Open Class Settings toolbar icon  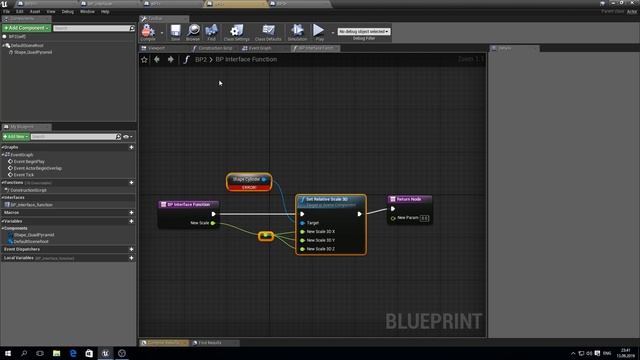click(x=236, y=31)
